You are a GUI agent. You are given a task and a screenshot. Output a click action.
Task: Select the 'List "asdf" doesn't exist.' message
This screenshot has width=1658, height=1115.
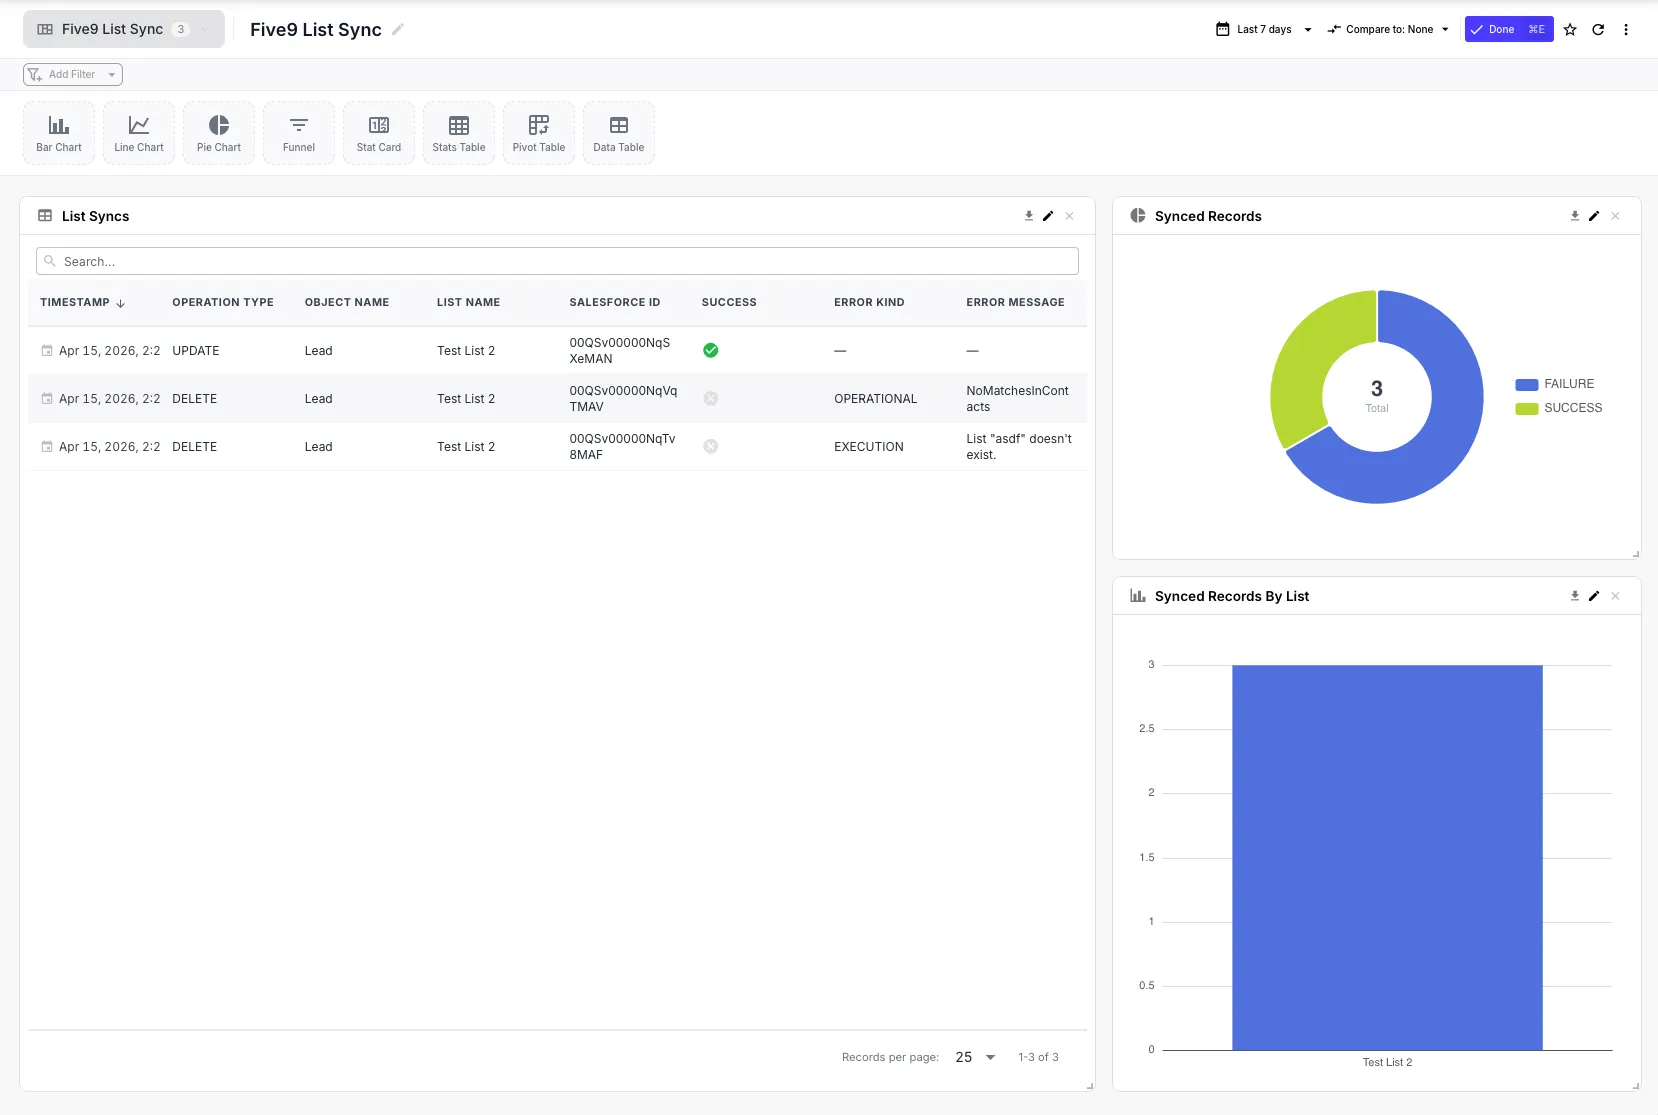pyautogui.click(x=1019, y=446)
